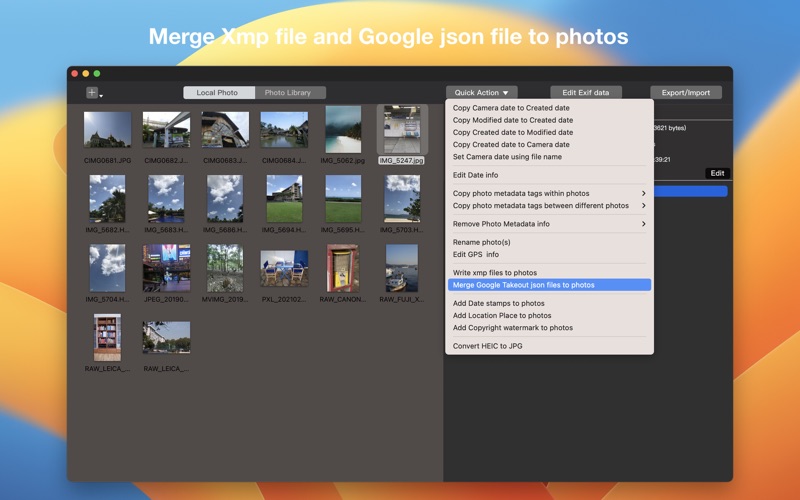
Task: Select the IMG_5683 photo thumbnail
Action: tap(166, 198)
